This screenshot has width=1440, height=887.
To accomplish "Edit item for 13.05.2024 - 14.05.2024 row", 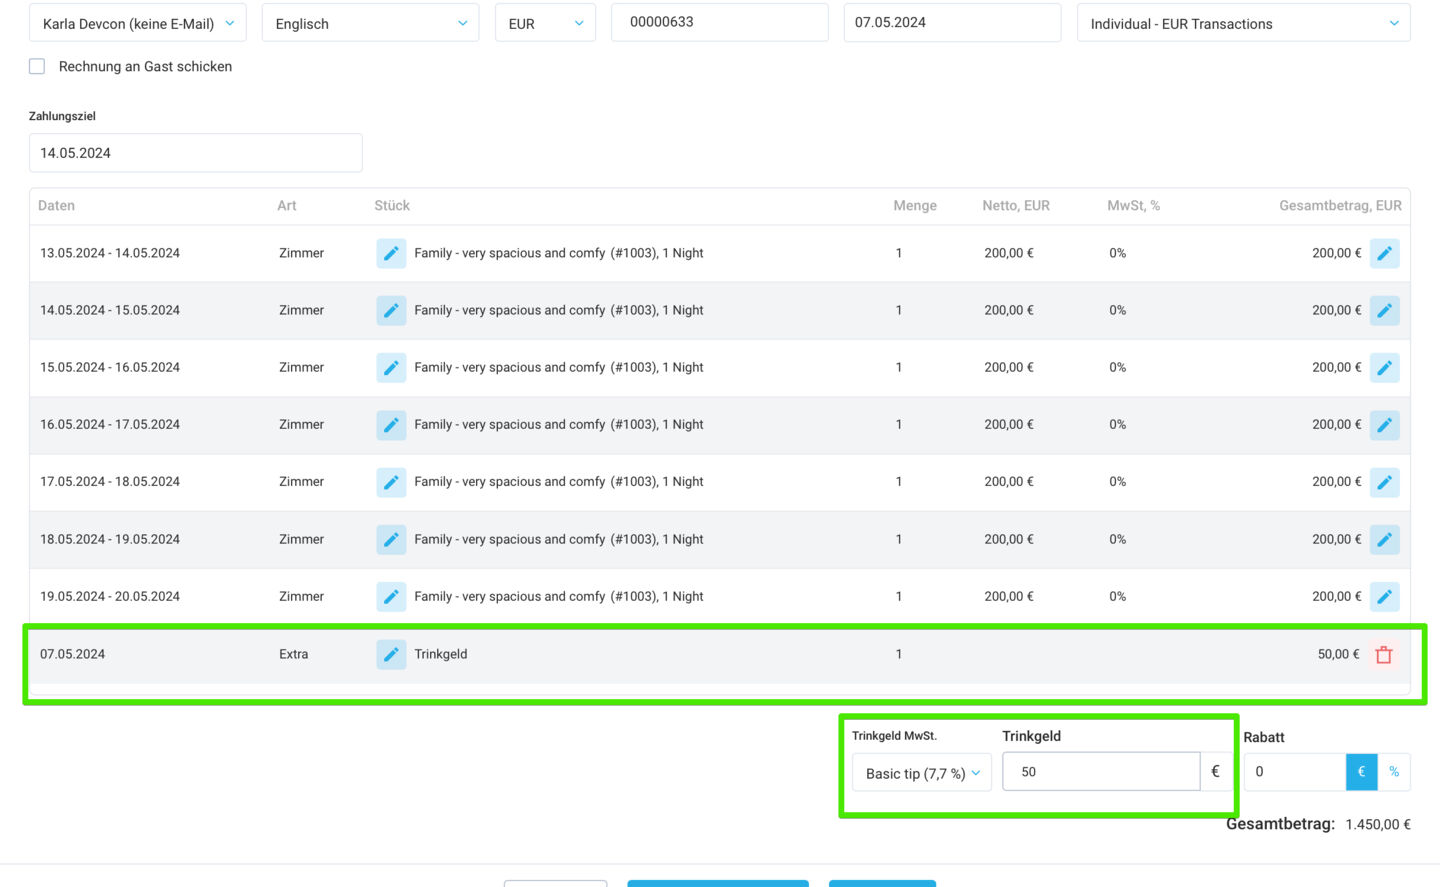I will [391, 253].
